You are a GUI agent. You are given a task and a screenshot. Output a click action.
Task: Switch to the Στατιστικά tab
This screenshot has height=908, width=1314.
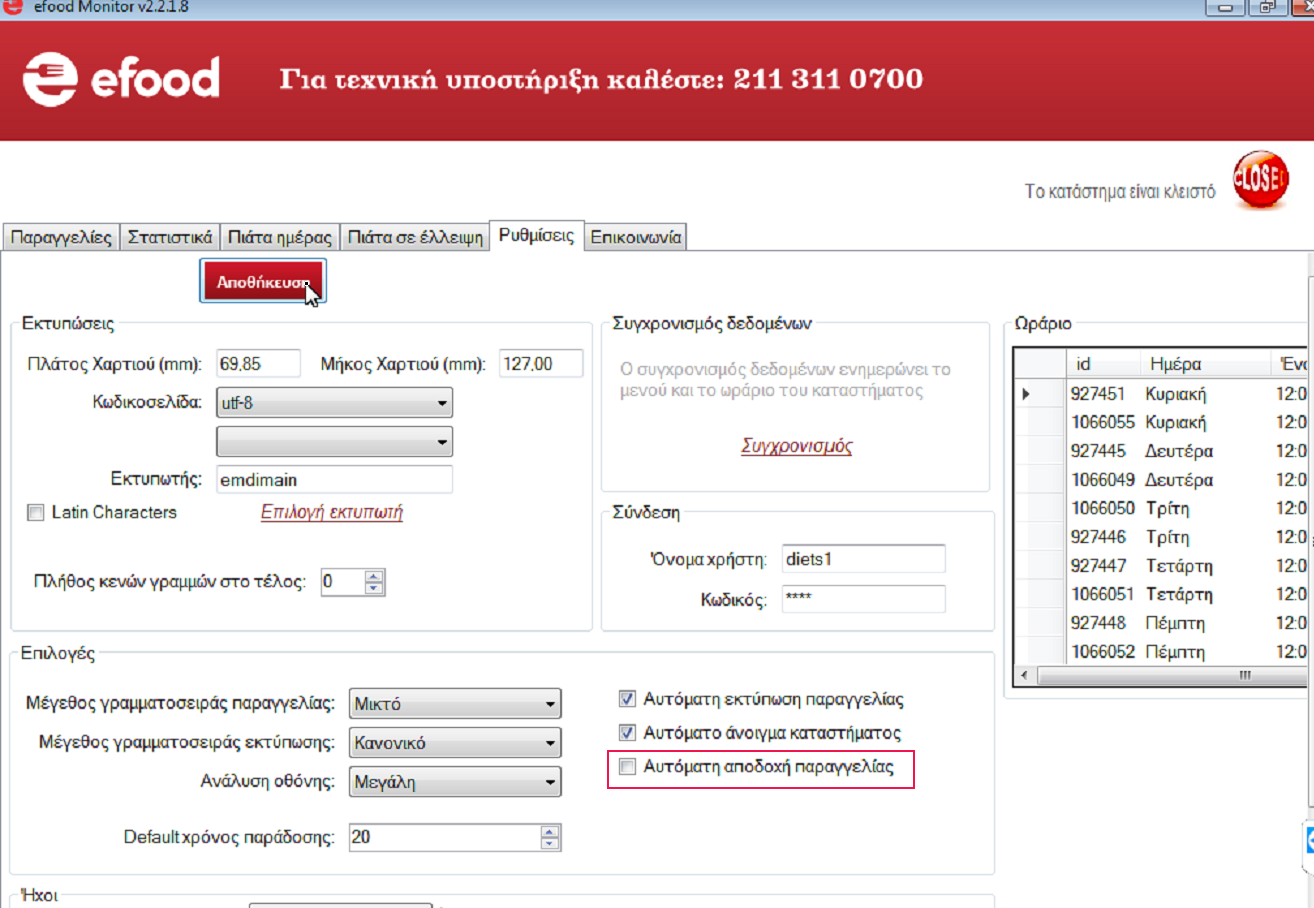(170, 238)
